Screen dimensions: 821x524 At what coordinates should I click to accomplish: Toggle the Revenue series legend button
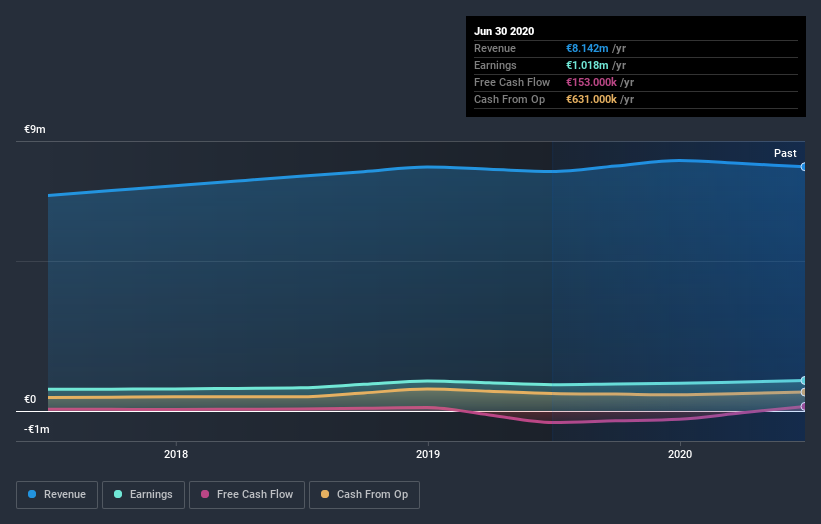pos(57,495)
